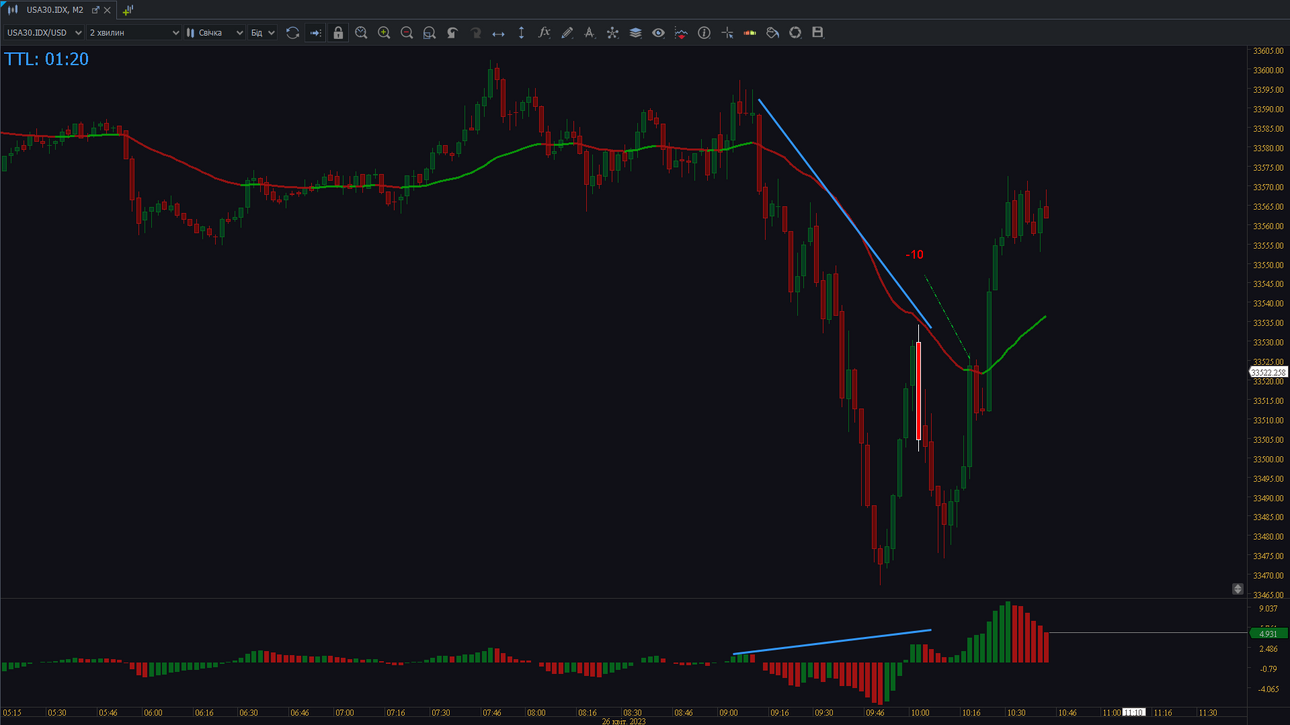Click the 33600.00 price axis label

[x=1268, y=70]
